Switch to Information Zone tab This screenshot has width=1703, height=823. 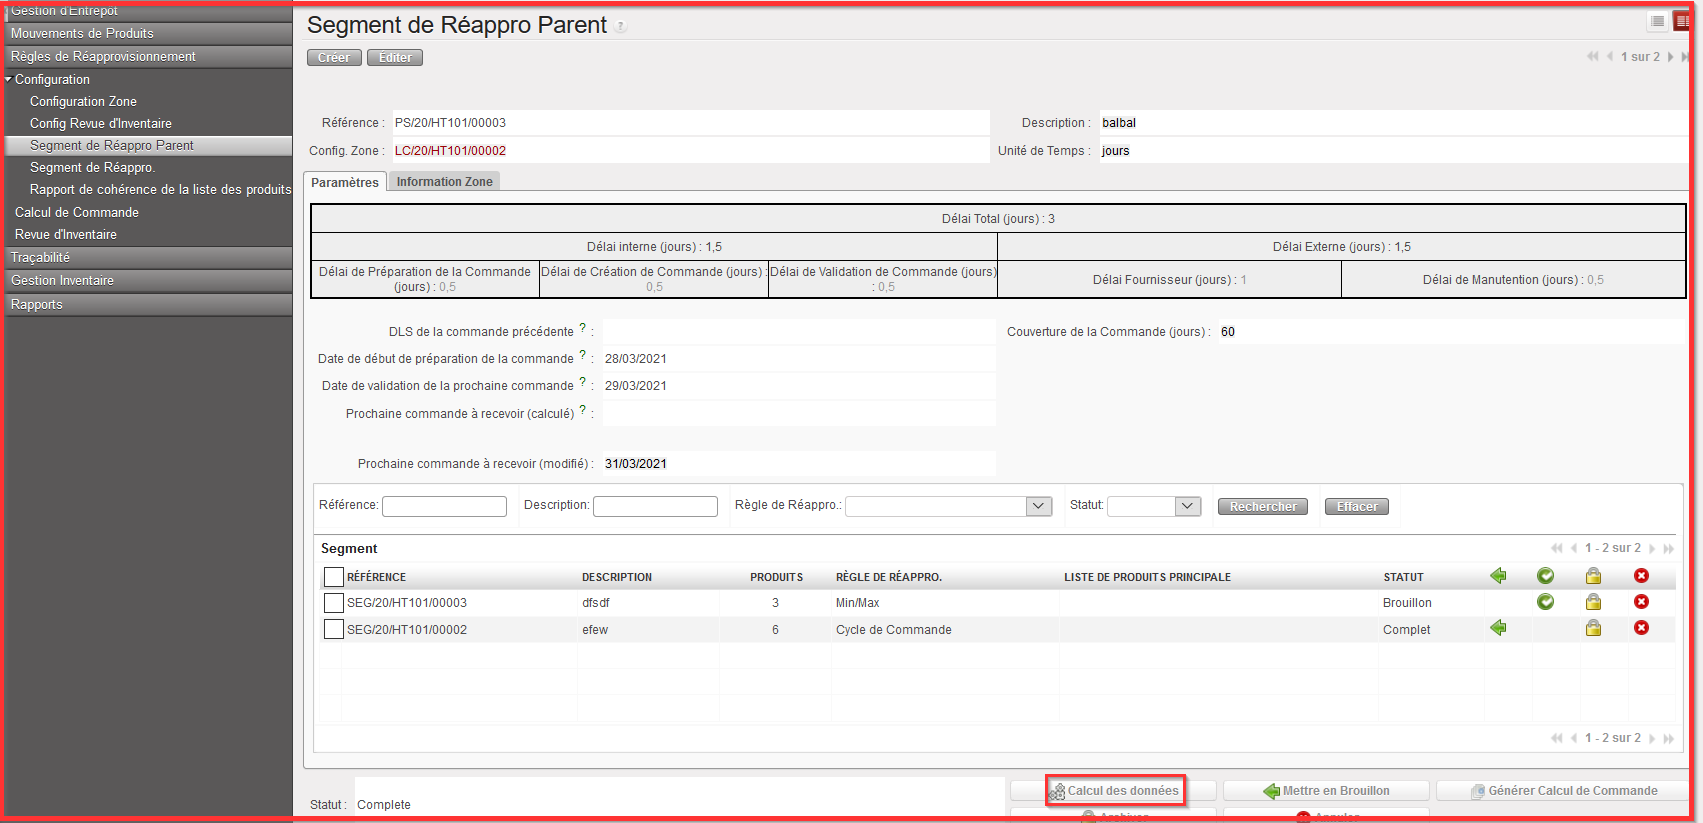(444, 182)
